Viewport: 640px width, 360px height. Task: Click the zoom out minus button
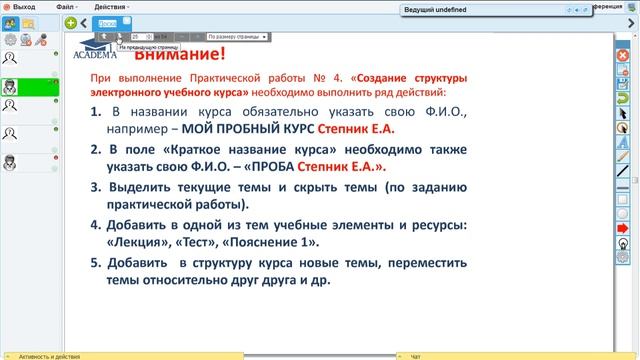182,37
